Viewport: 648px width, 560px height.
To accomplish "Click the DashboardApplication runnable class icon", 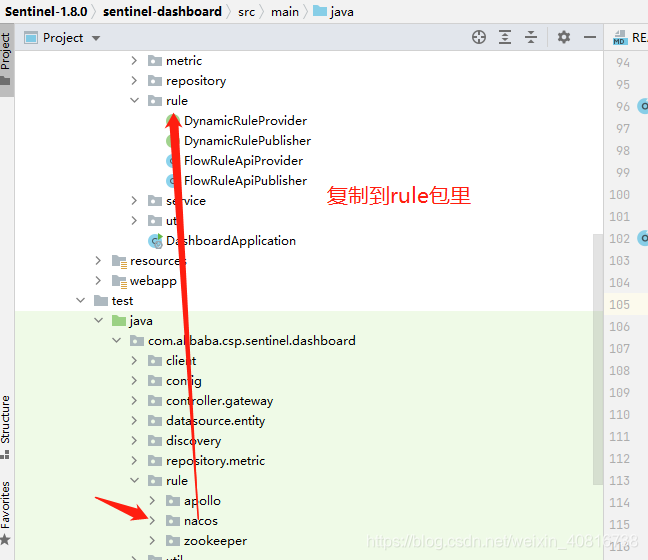I will (155, 241).
